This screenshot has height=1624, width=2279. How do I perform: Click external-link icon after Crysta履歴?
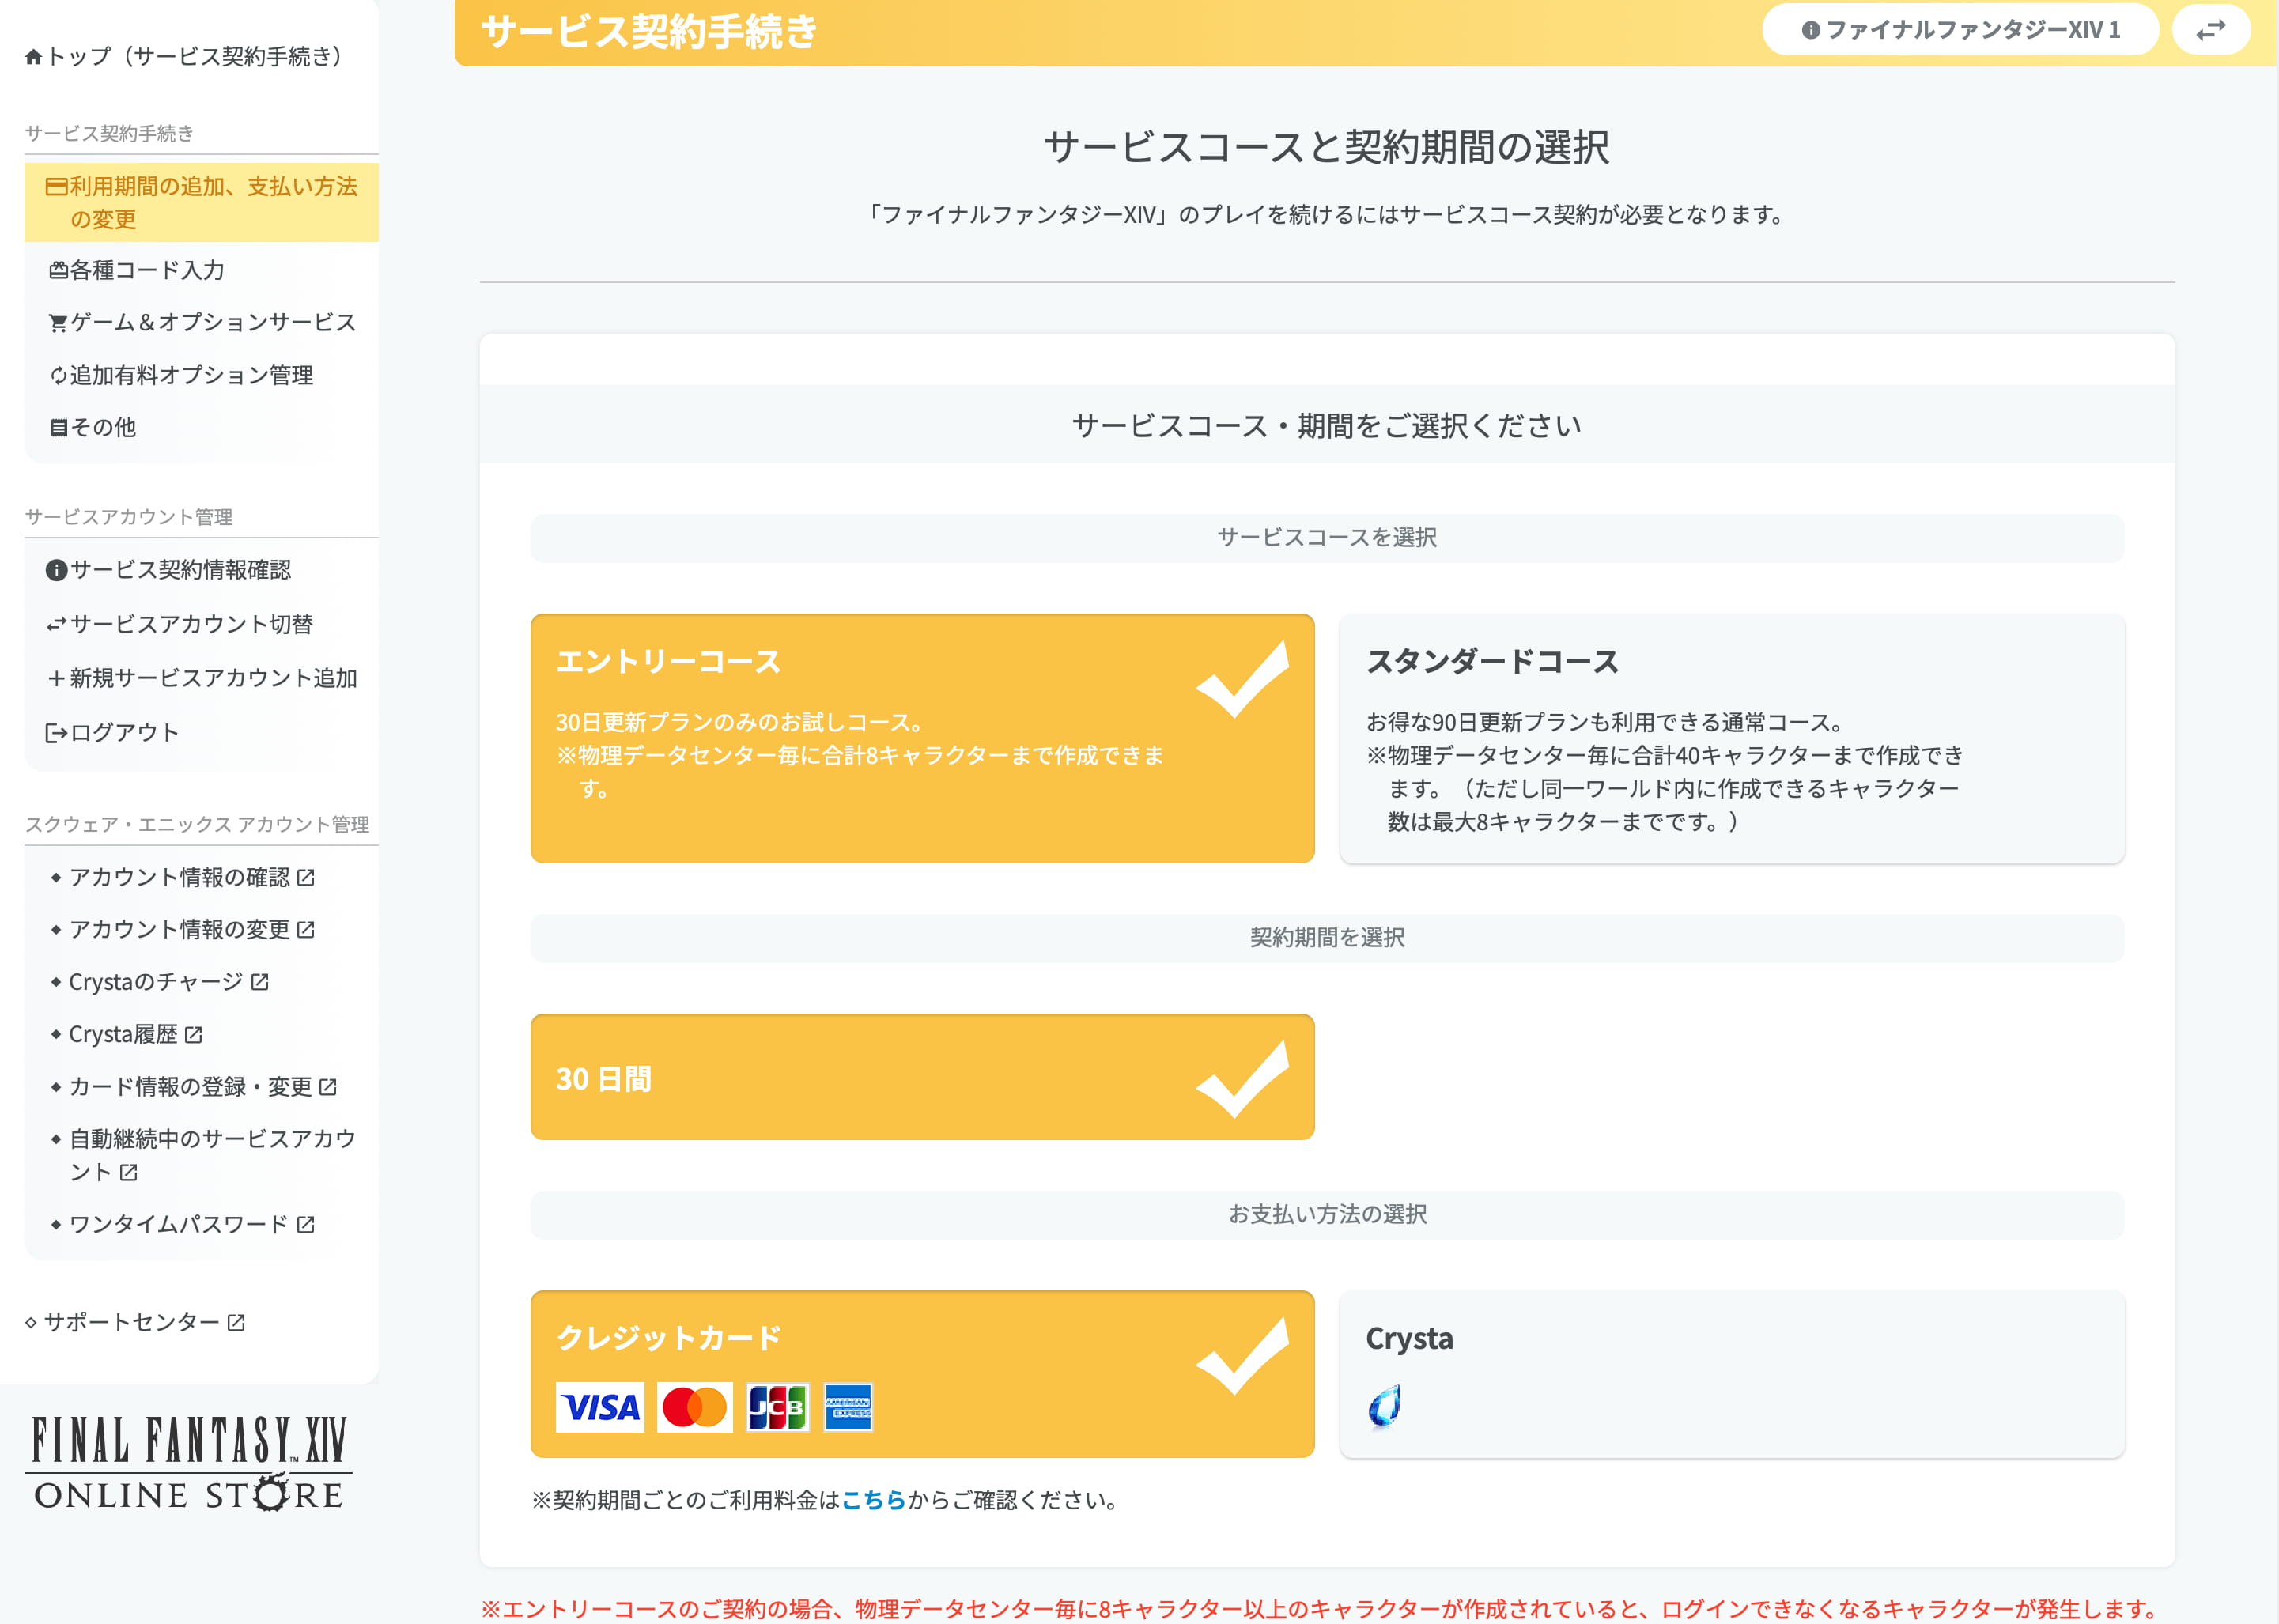tap(194, 1034)
